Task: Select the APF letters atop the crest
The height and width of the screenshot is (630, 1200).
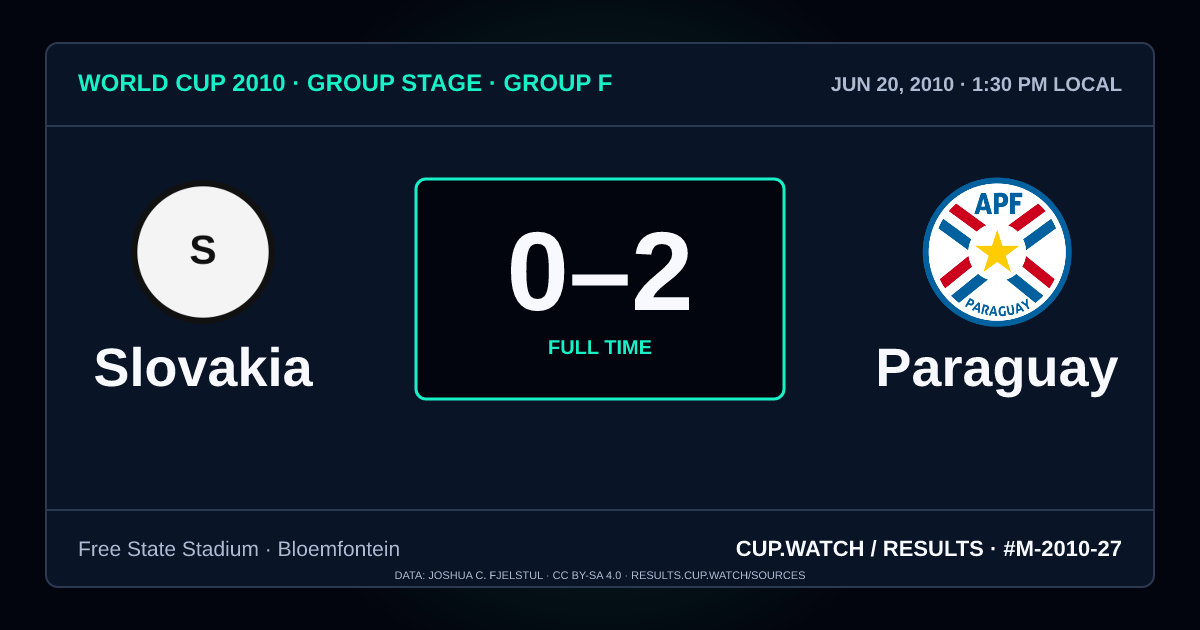Action: click(998, 204)
